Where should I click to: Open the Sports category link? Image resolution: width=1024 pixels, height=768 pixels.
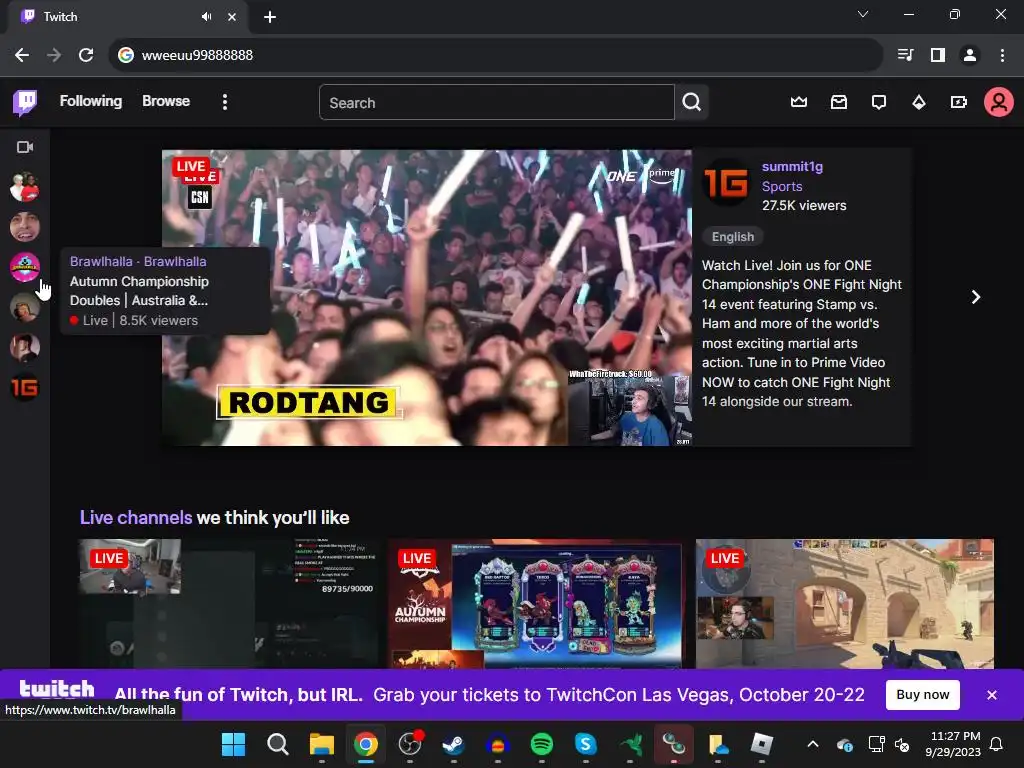782,186
